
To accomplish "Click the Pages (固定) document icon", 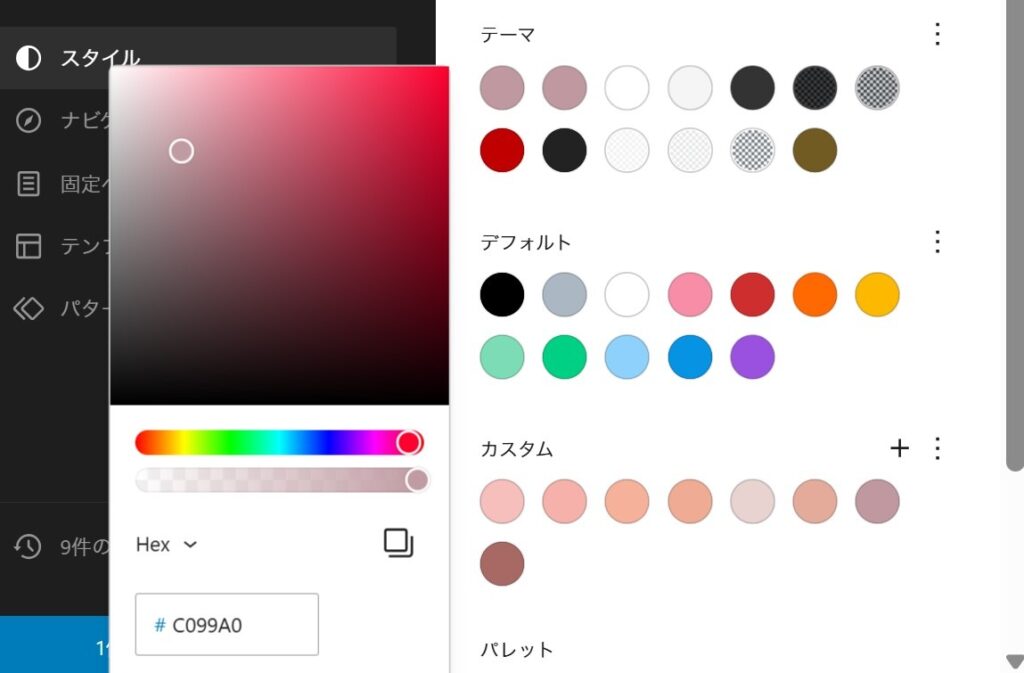I will pos(28,184).
